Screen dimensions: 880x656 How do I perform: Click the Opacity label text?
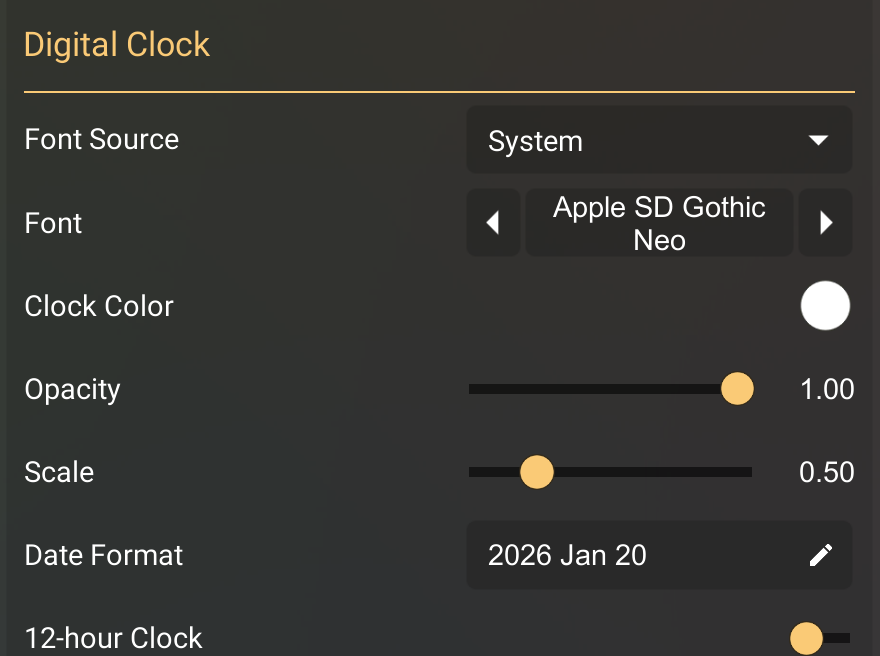pos(72,389)
